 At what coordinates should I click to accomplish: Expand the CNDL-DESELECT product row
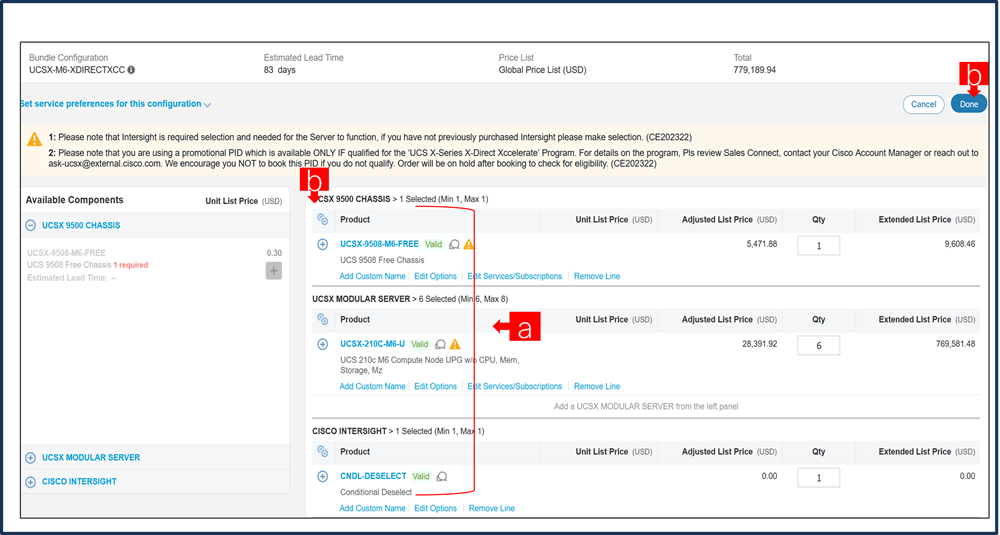[323, 476]
